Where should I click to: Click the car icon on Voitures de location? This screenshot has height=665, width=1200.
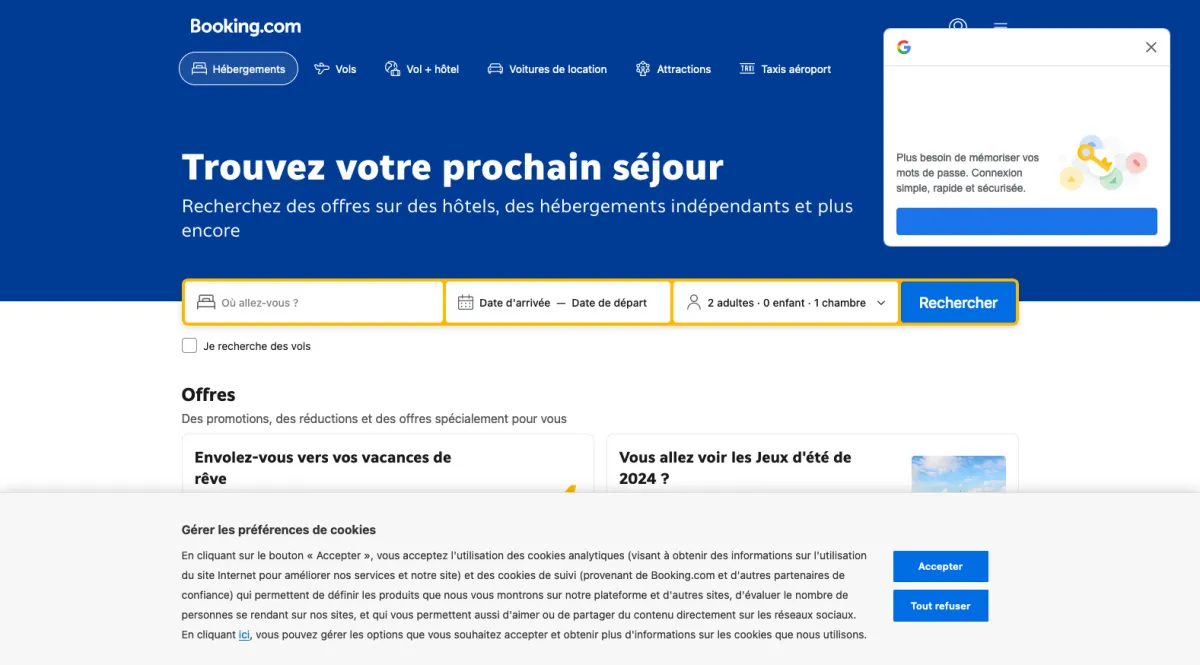click(x=494, y=69)
